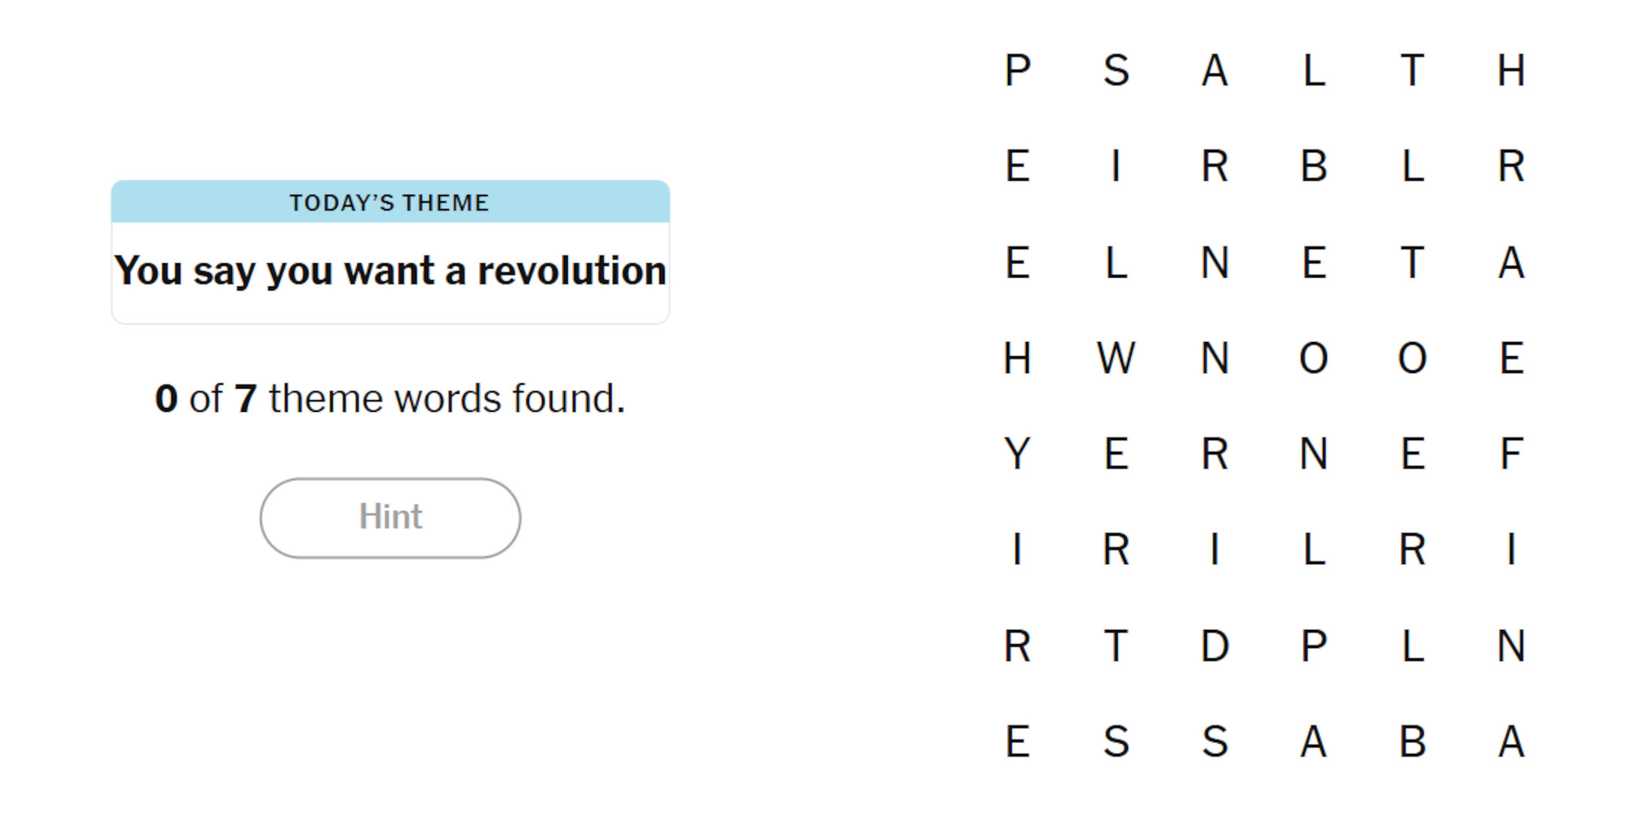Tap the P in the grid's top-left corner
The image size is (1650, 825).
1017,71
